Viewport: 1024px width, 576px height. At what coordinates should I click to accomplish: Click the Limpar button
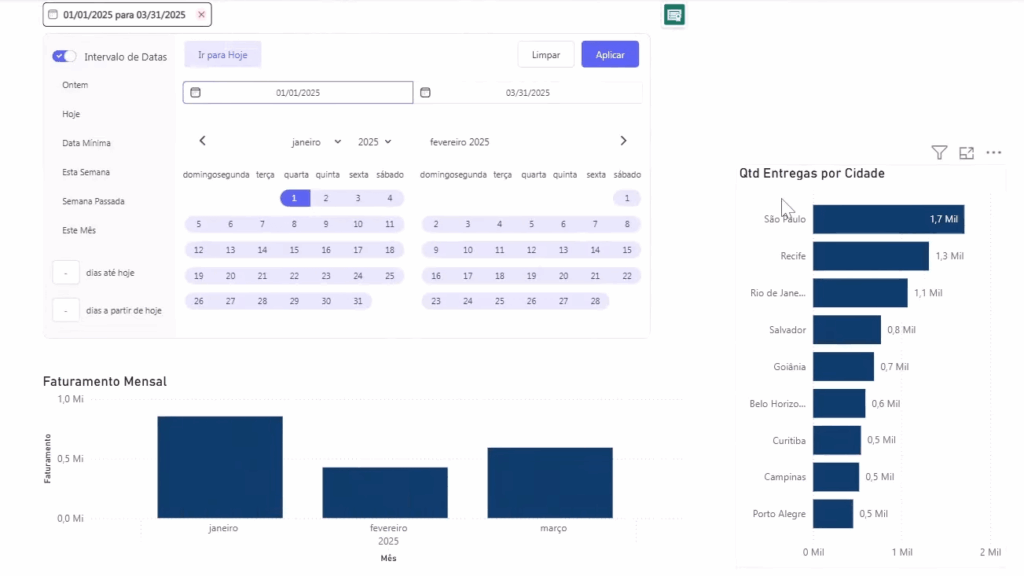pyautogui.click(x=546, y=55)
